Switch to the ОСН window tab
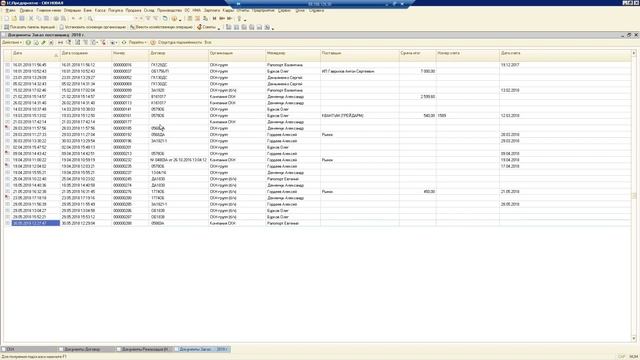The height and width of the screenshot is (360, 640). (29, 349)
